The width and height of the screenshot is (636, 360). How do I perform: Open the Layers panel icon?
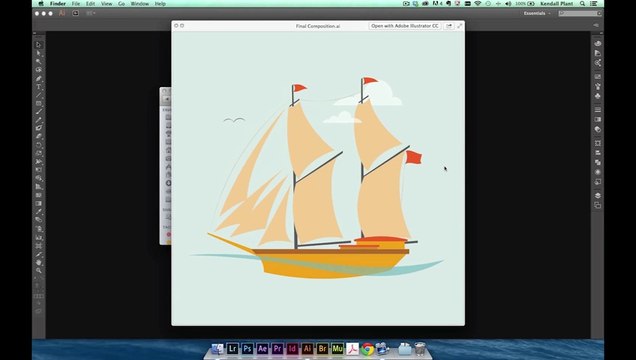click(597, 195)
